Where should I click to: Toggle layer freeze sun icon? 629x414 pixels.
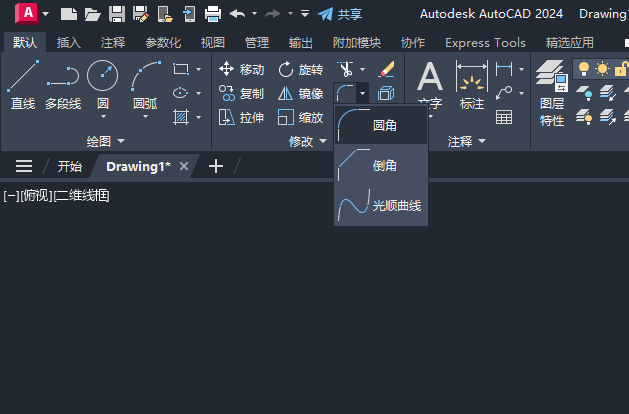602,69
